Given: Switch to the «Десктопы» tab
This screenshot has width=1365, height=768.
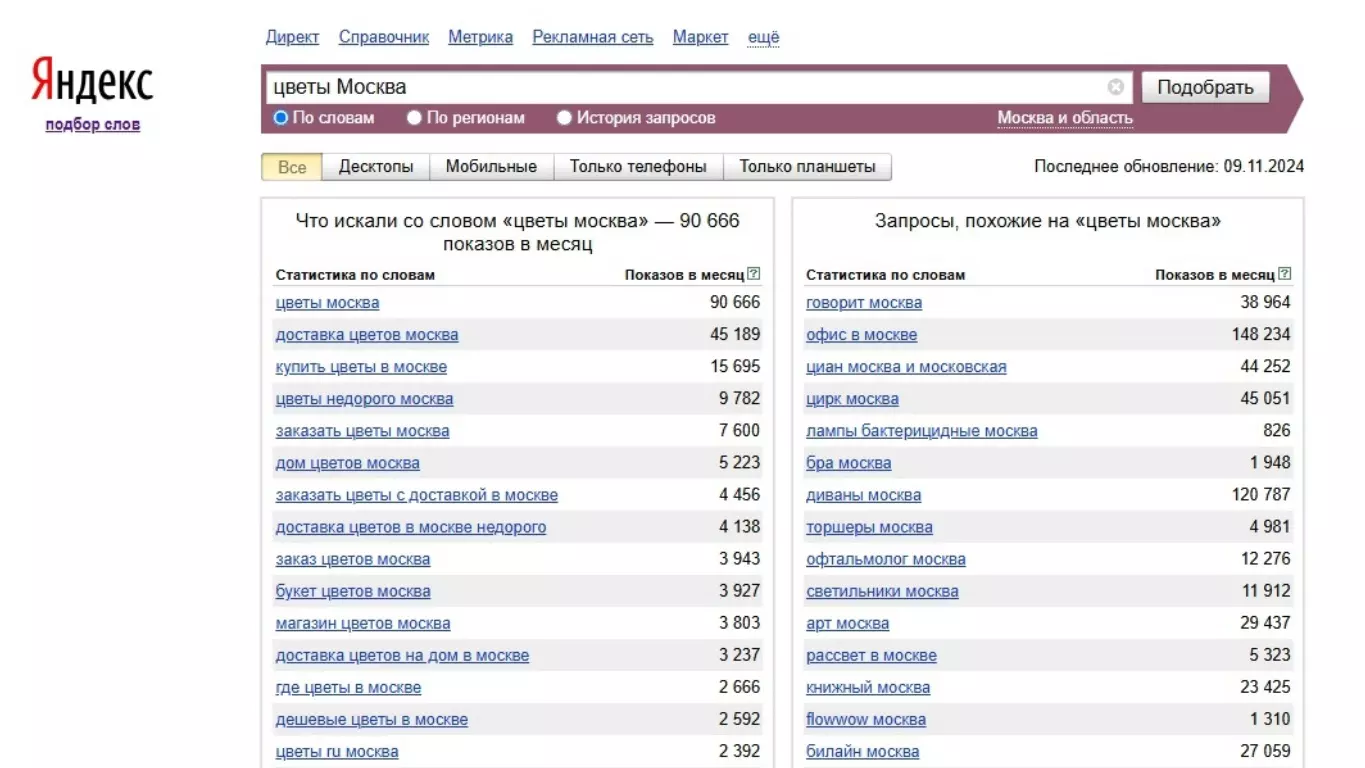Looking at the screenshot, I should [x=376, y=167].
